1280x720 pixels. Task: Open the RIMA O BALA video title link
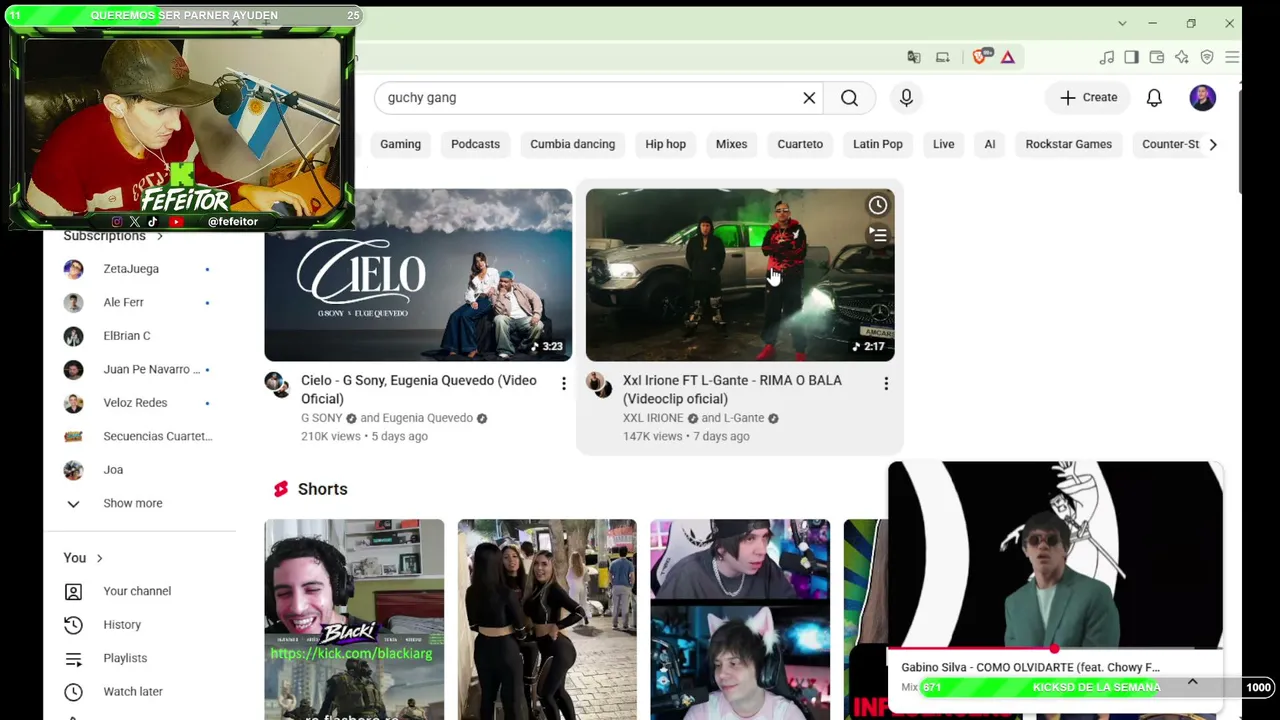coord(732,389)
